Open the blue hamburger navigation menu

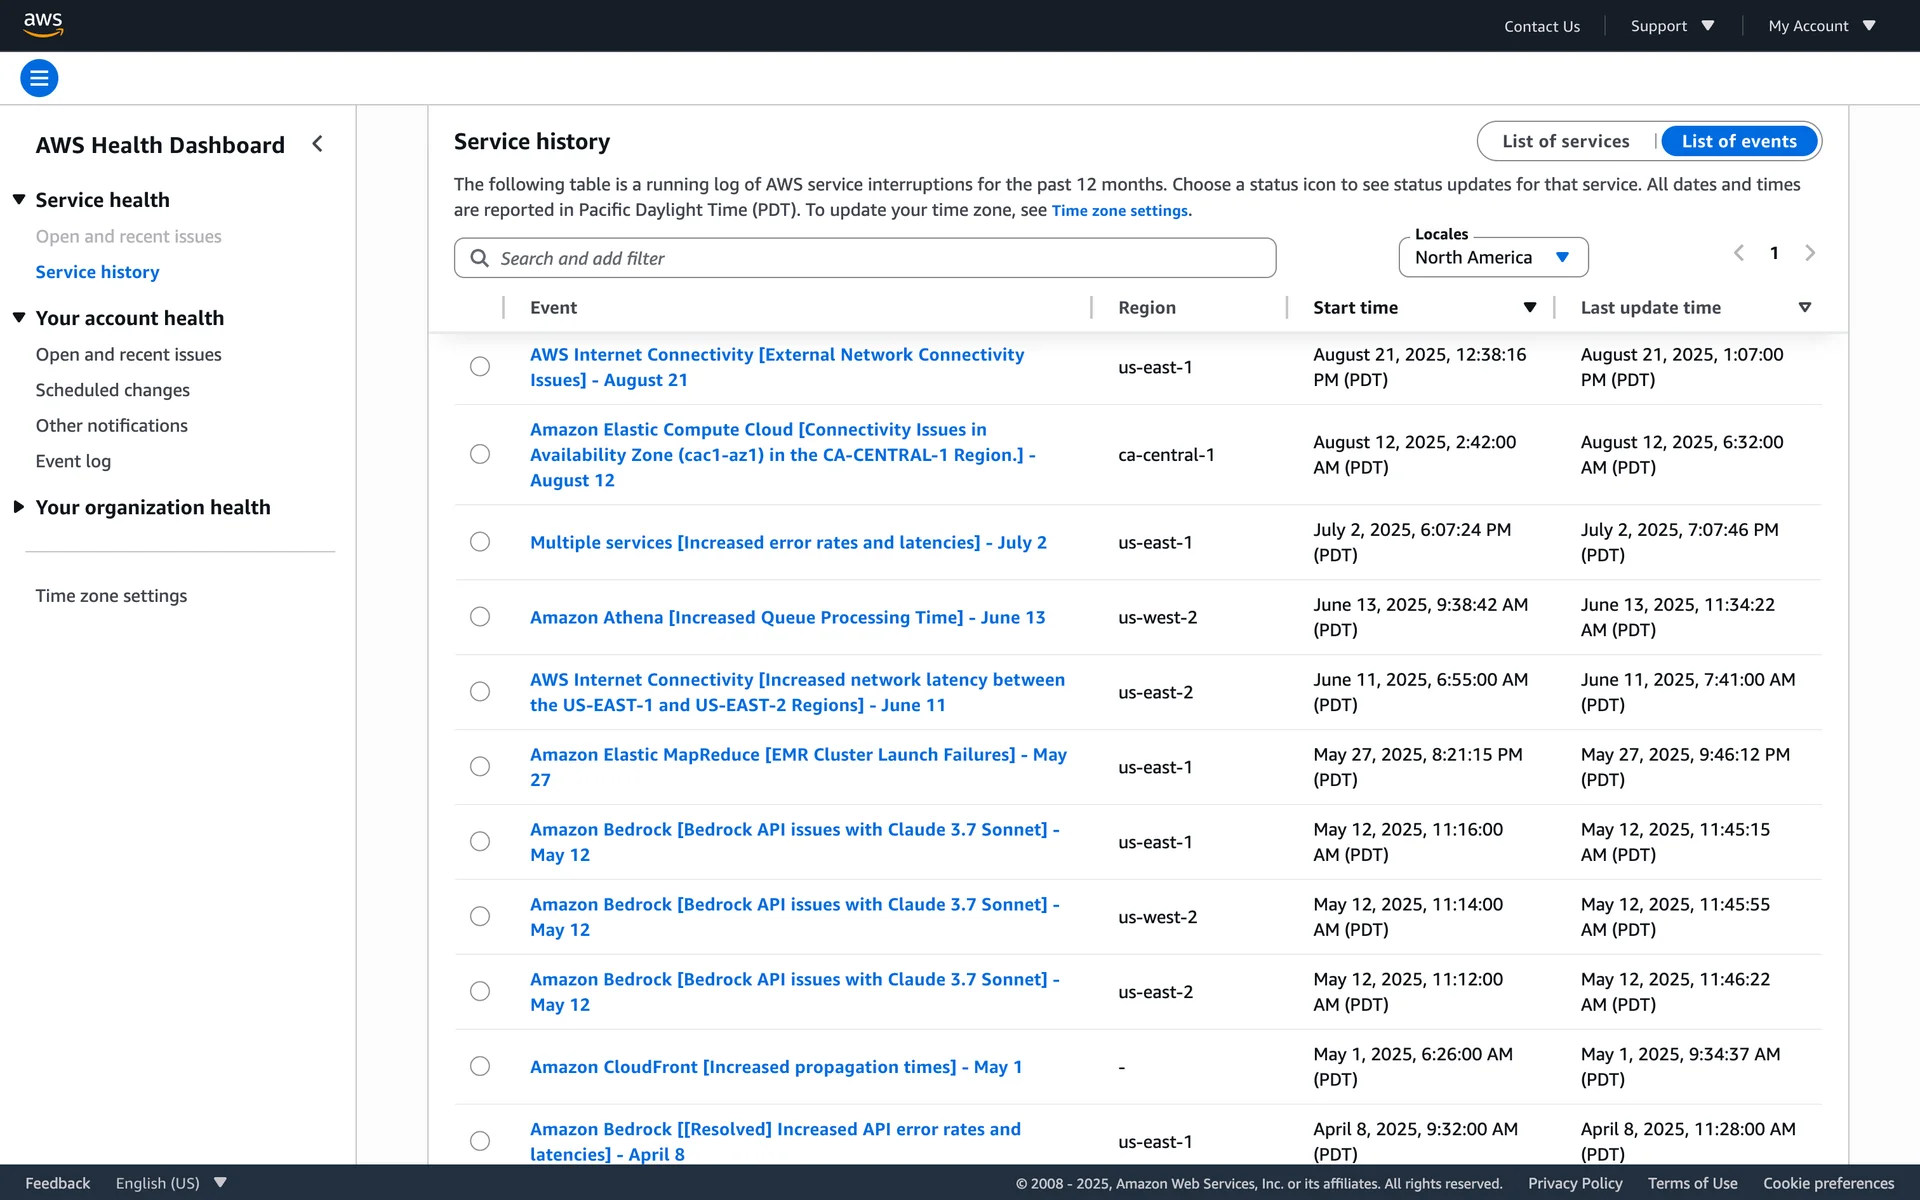(x=39, y=78)
